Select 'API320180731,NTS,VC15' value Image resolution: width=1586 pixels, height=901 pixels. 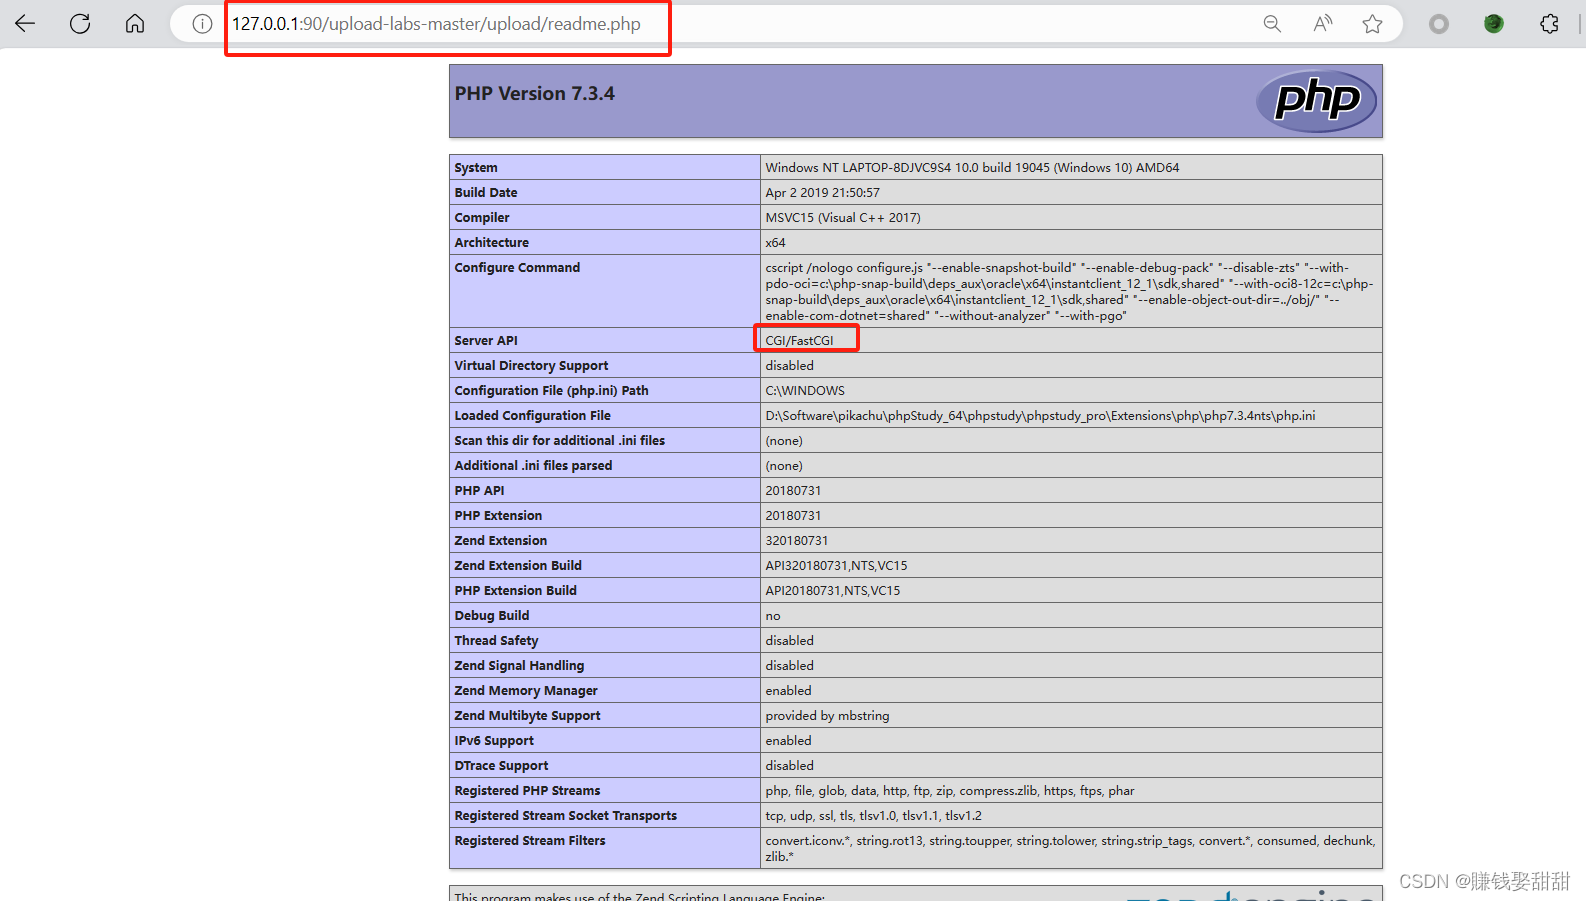point(836,566)
